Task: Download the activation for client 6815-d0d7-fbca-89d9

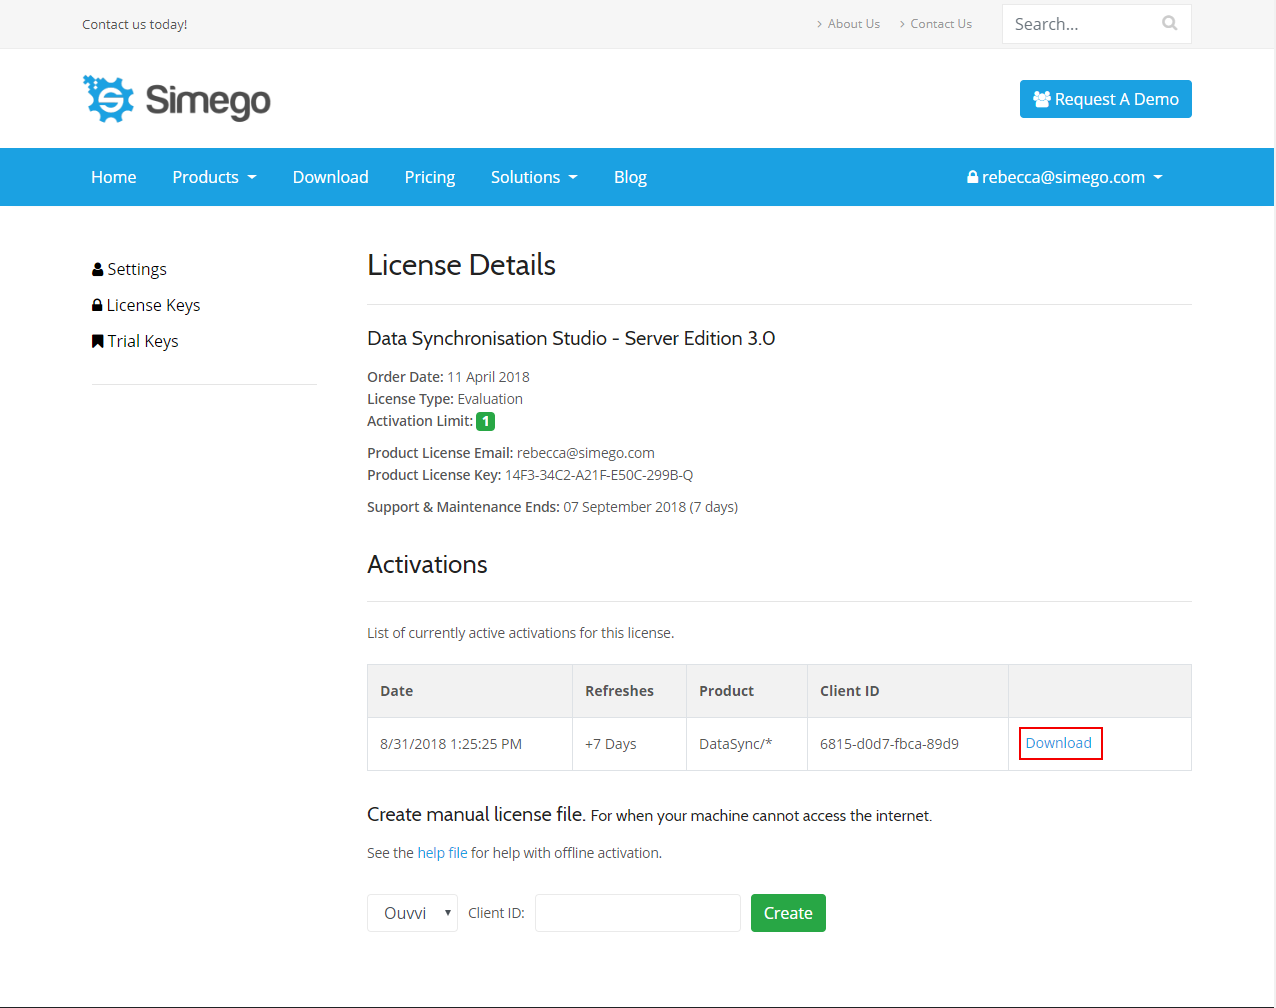Action: (1059, 743)
